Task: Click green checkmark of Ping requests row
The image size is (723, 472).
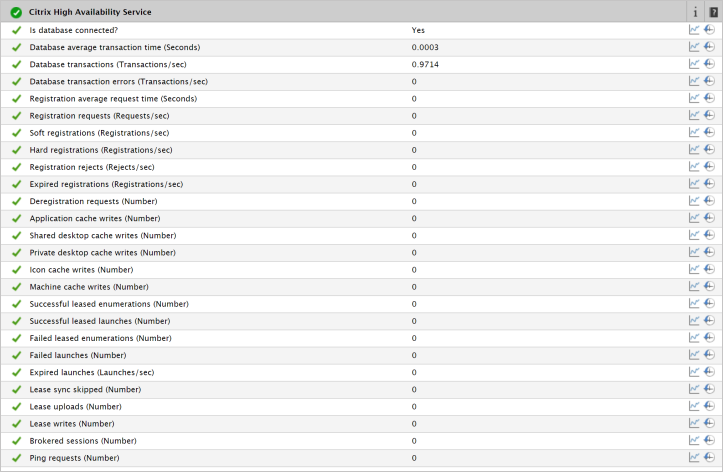Action: point(17,458)
